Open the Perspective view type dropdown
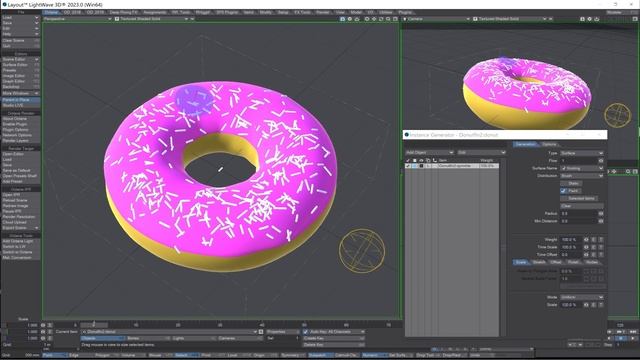Screen dimensions: 640x360 click(x=77, y=19)
